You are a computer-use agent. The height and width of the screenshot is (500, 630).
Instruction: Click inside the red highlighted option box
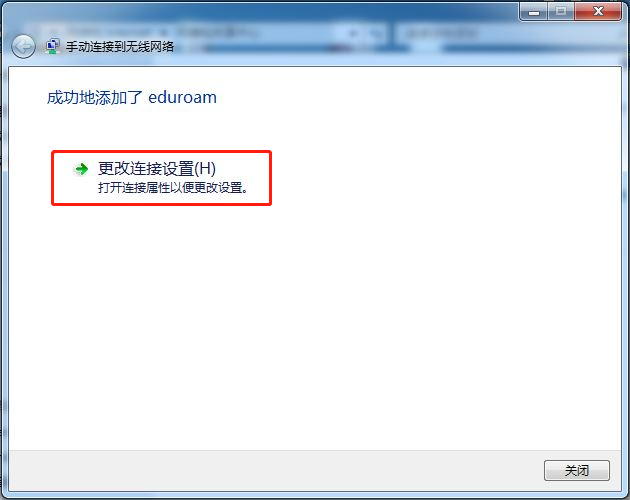coord(162,178)
